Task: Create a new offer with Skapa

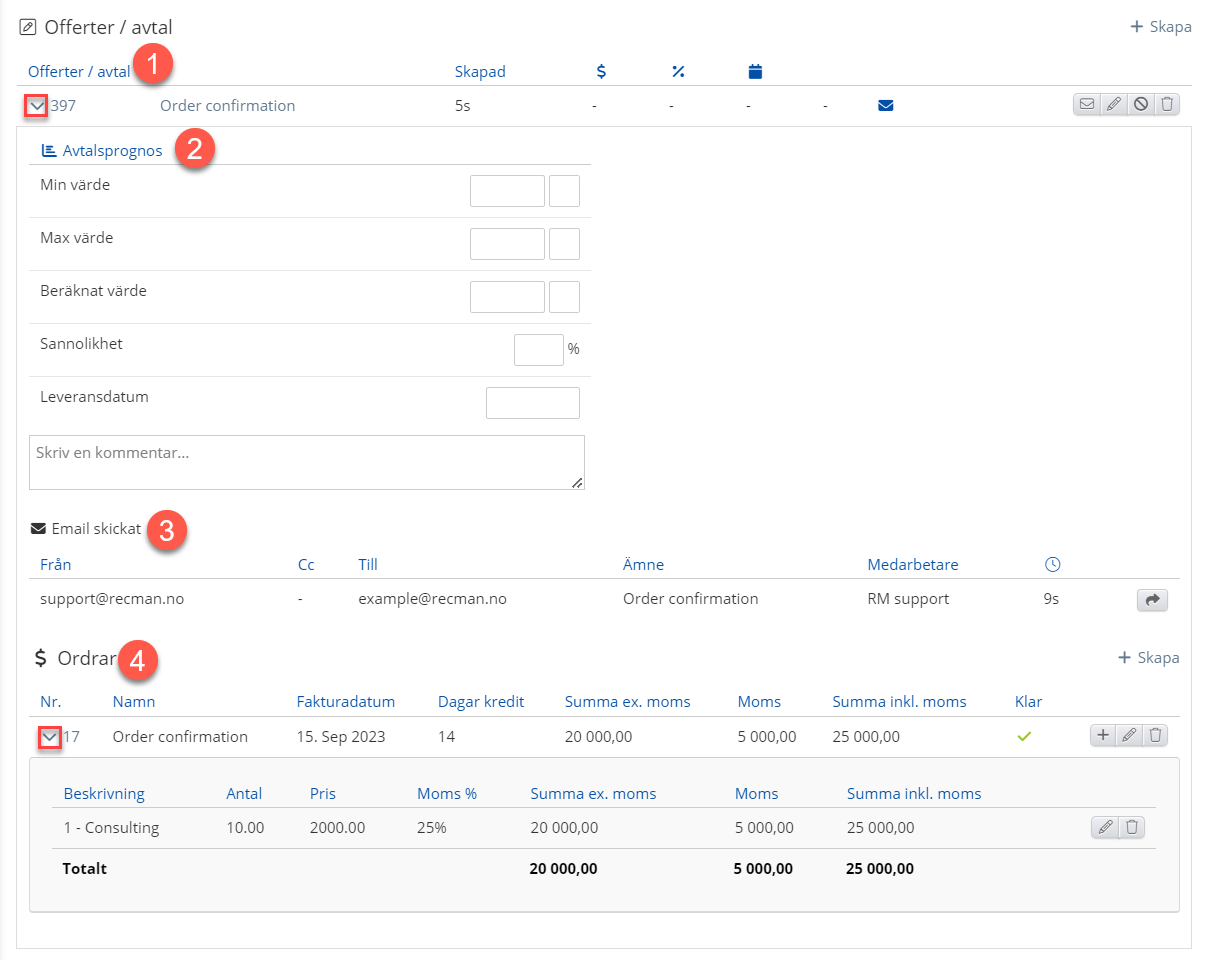Action: coord(1160,27)
